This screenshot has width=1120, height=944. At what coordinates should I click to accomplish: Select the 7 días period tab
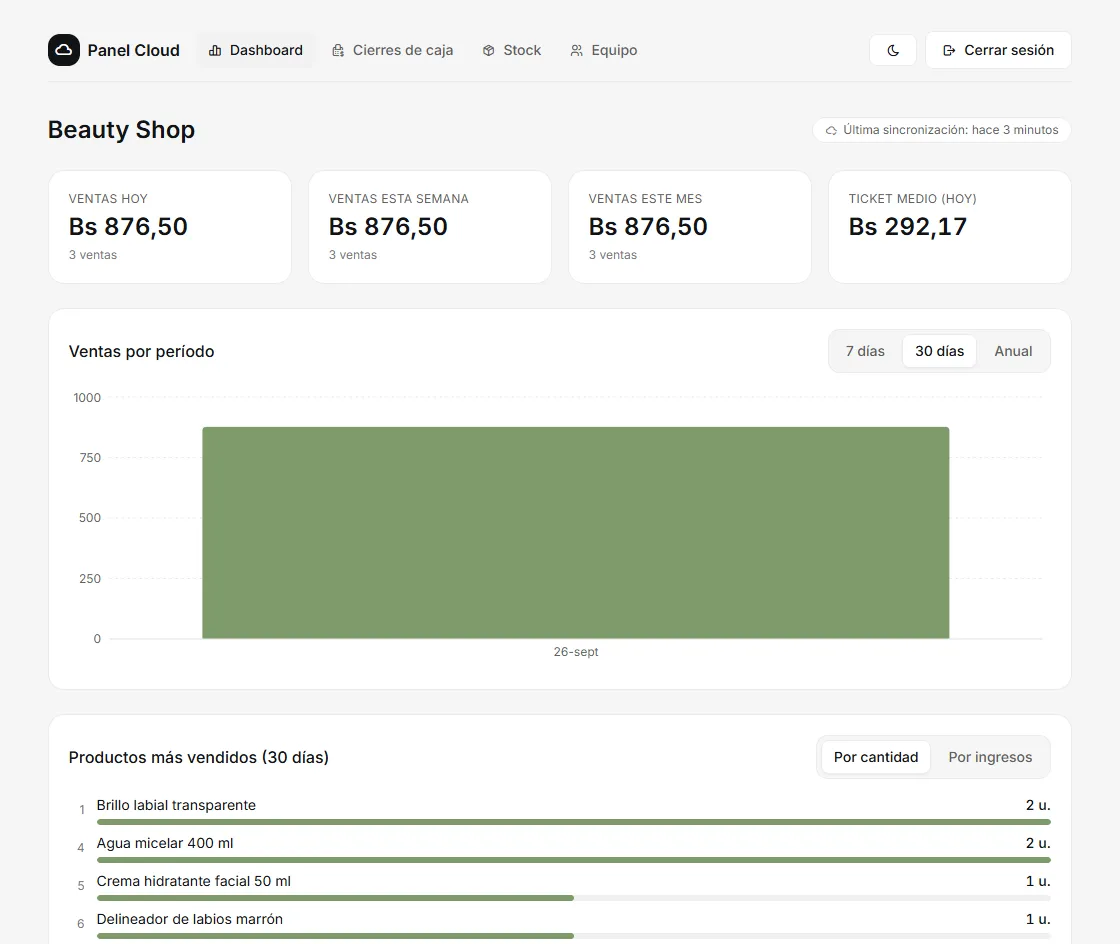pos(865,351)
